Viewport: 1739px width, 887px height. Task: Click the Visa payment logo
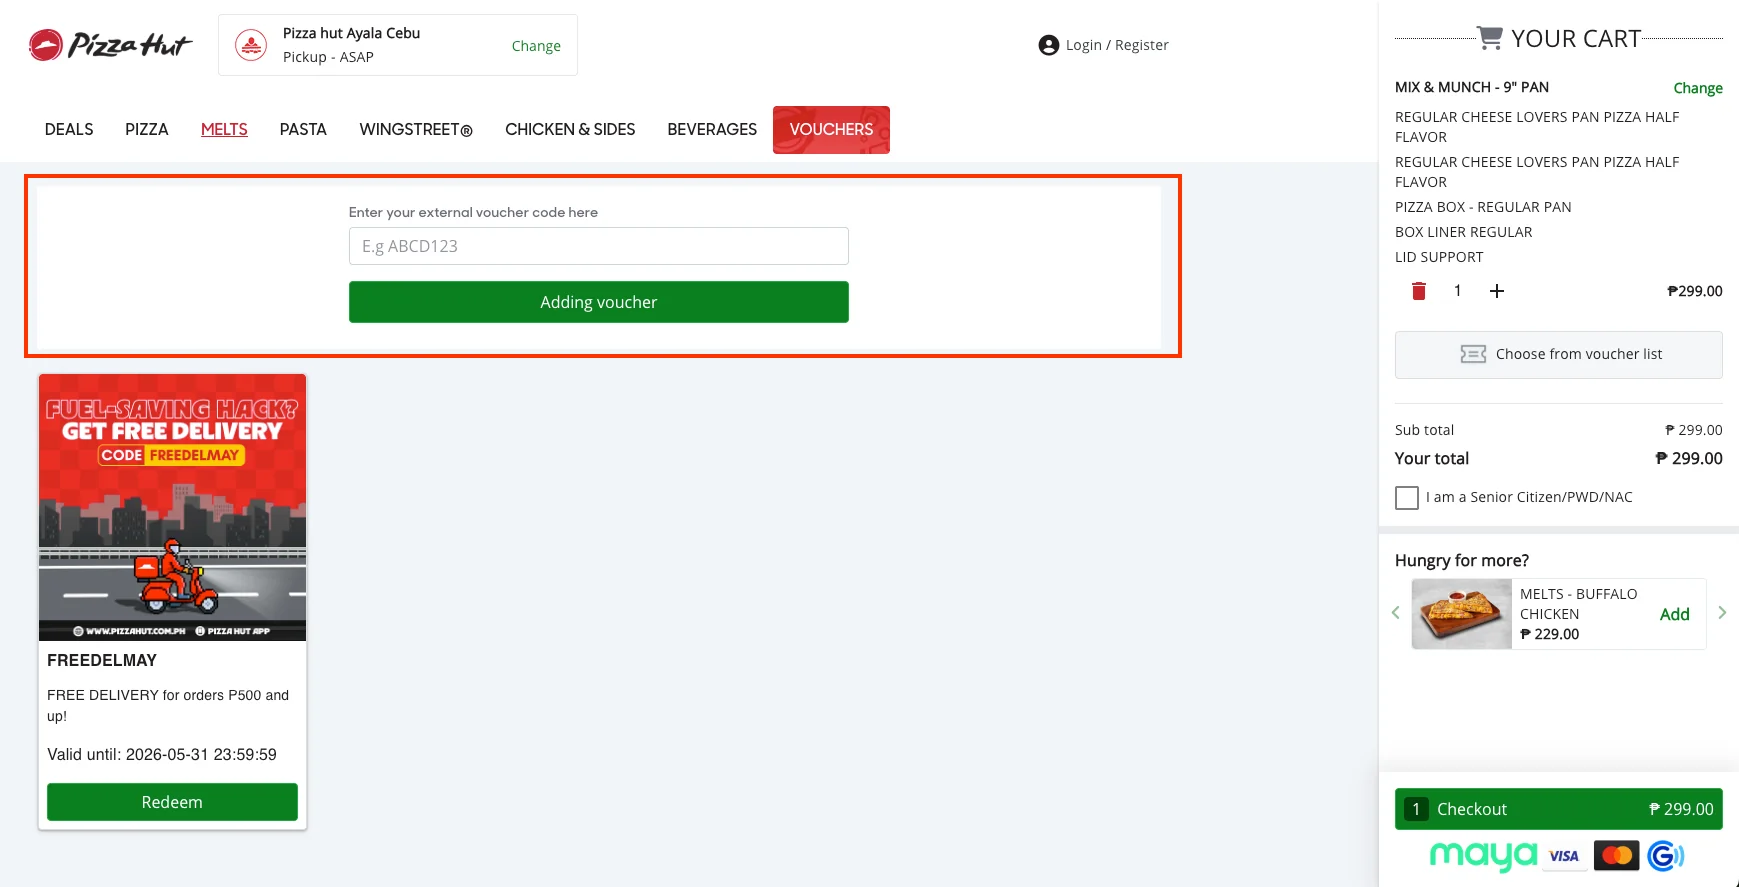pyautogui.click(x=1564, y=856)
